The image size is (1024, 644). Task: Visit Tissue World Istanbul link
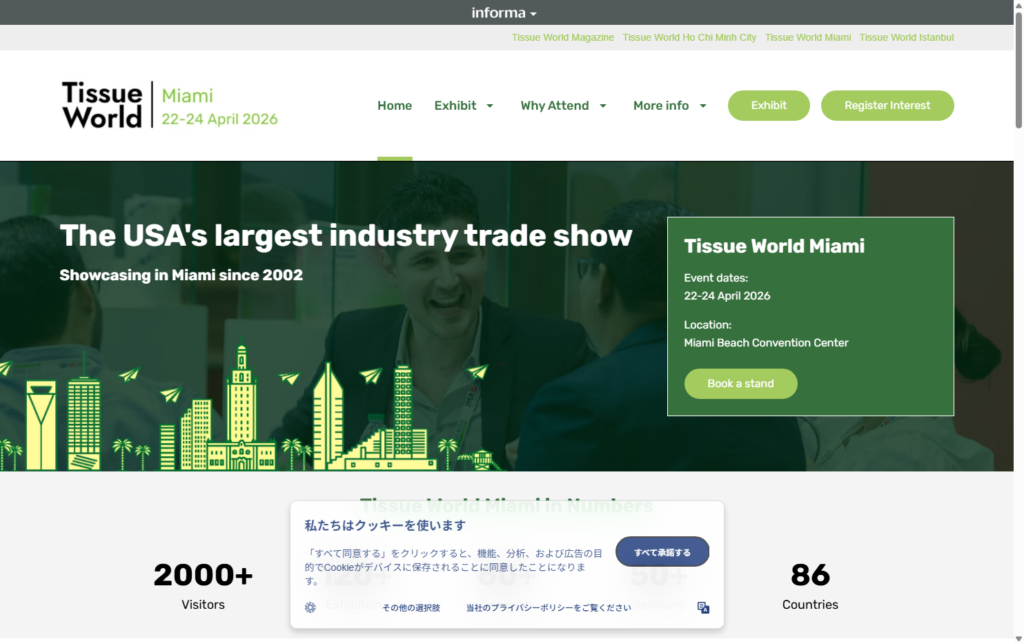pyautogui.click(x=906, y=37)
